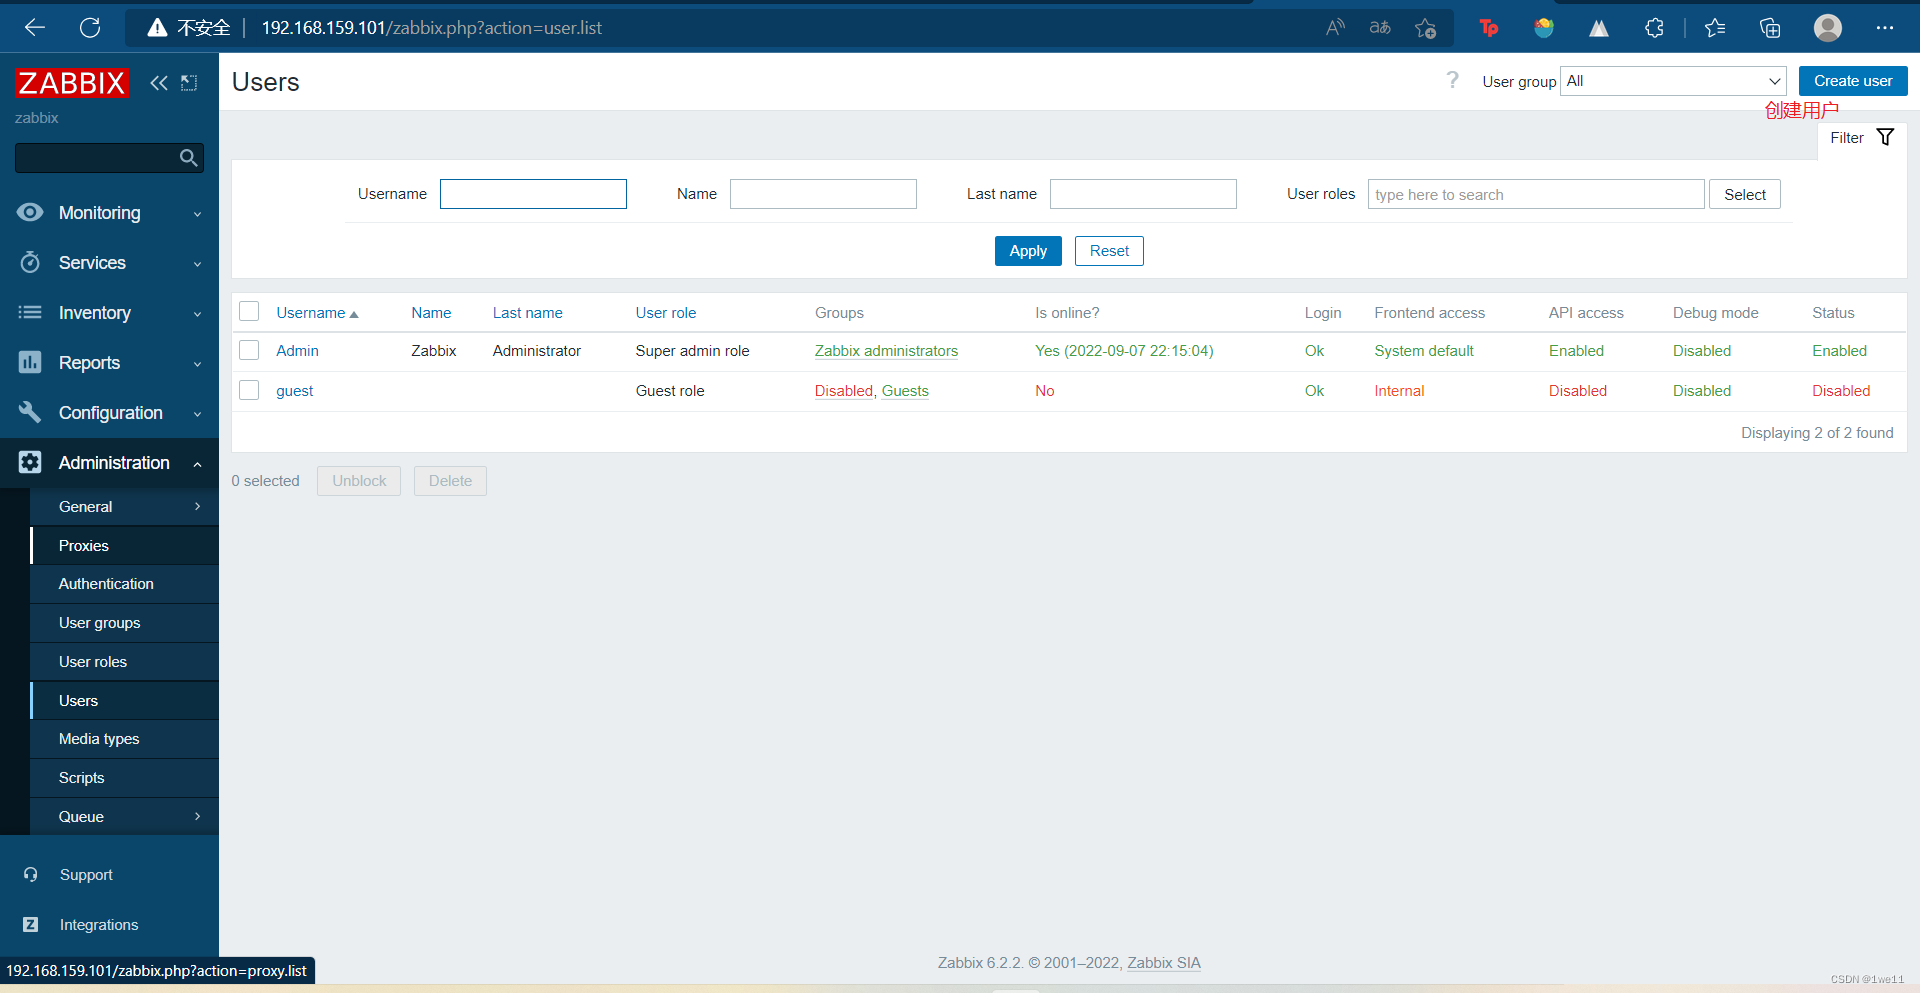Screen dimensions: 1920x993
Task: Focus the Name filter field
Action: 823,194
